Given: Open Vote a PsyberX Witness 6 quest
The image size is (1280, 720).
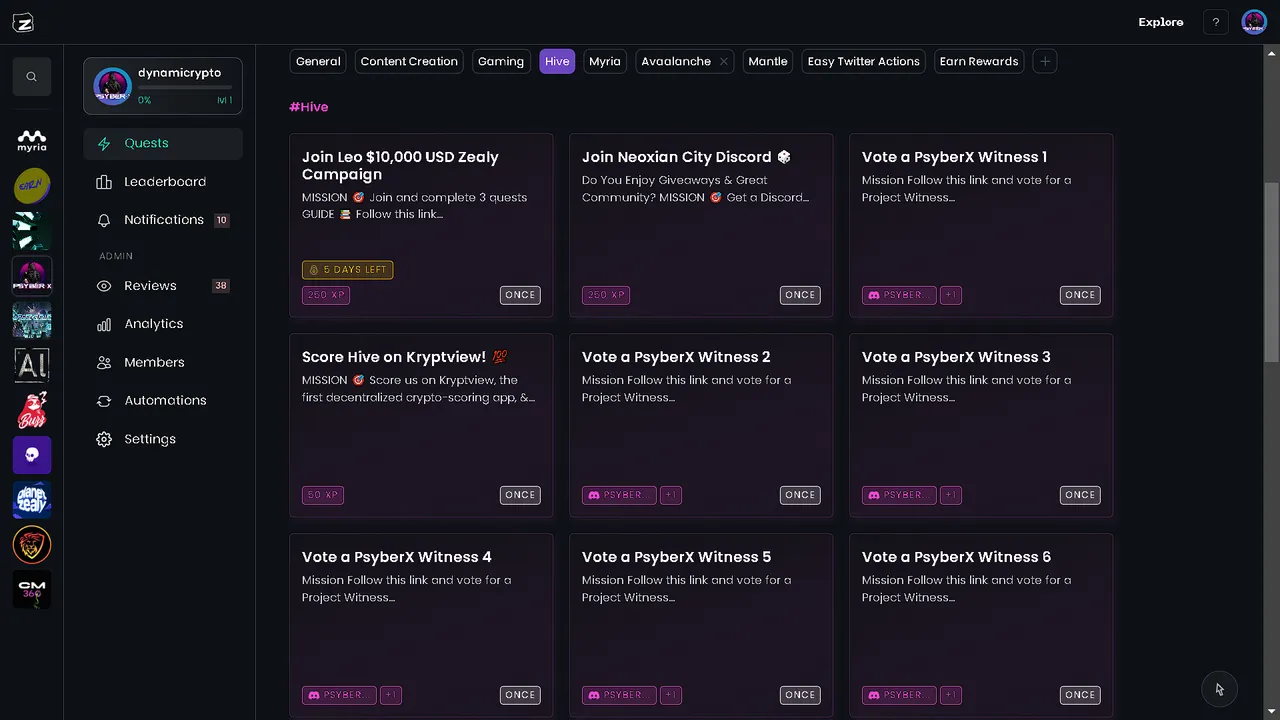Looking at the screenshot, I should coord(981,625).
